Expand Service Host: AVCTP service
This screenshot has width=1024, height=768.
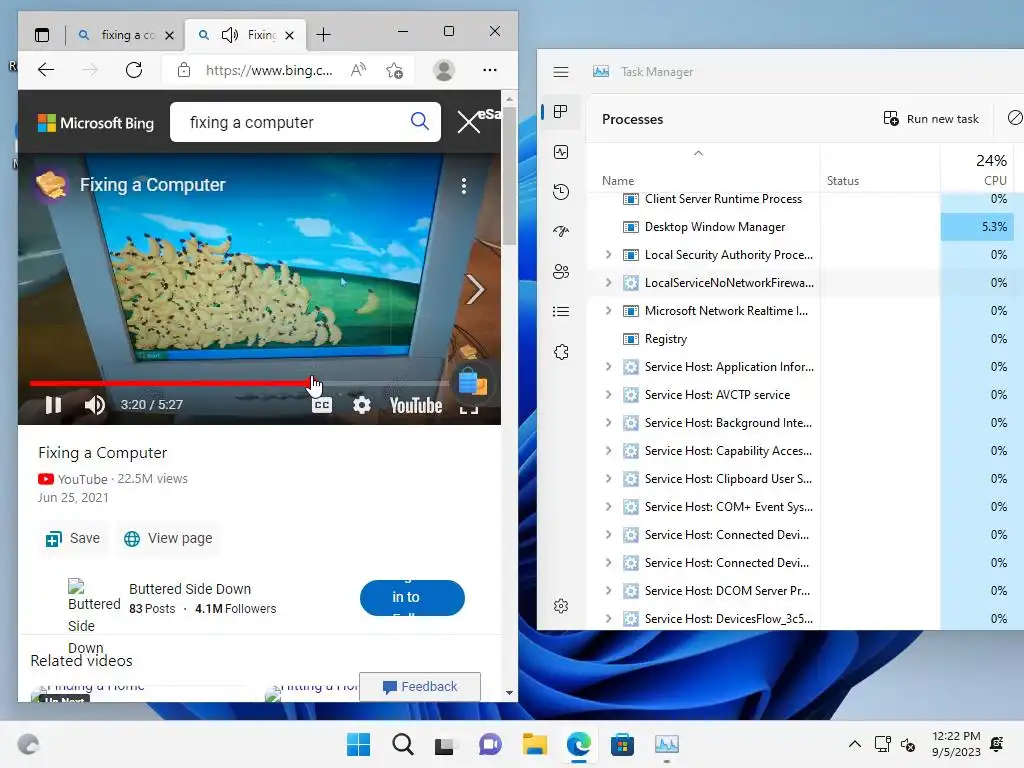point(609,395)
